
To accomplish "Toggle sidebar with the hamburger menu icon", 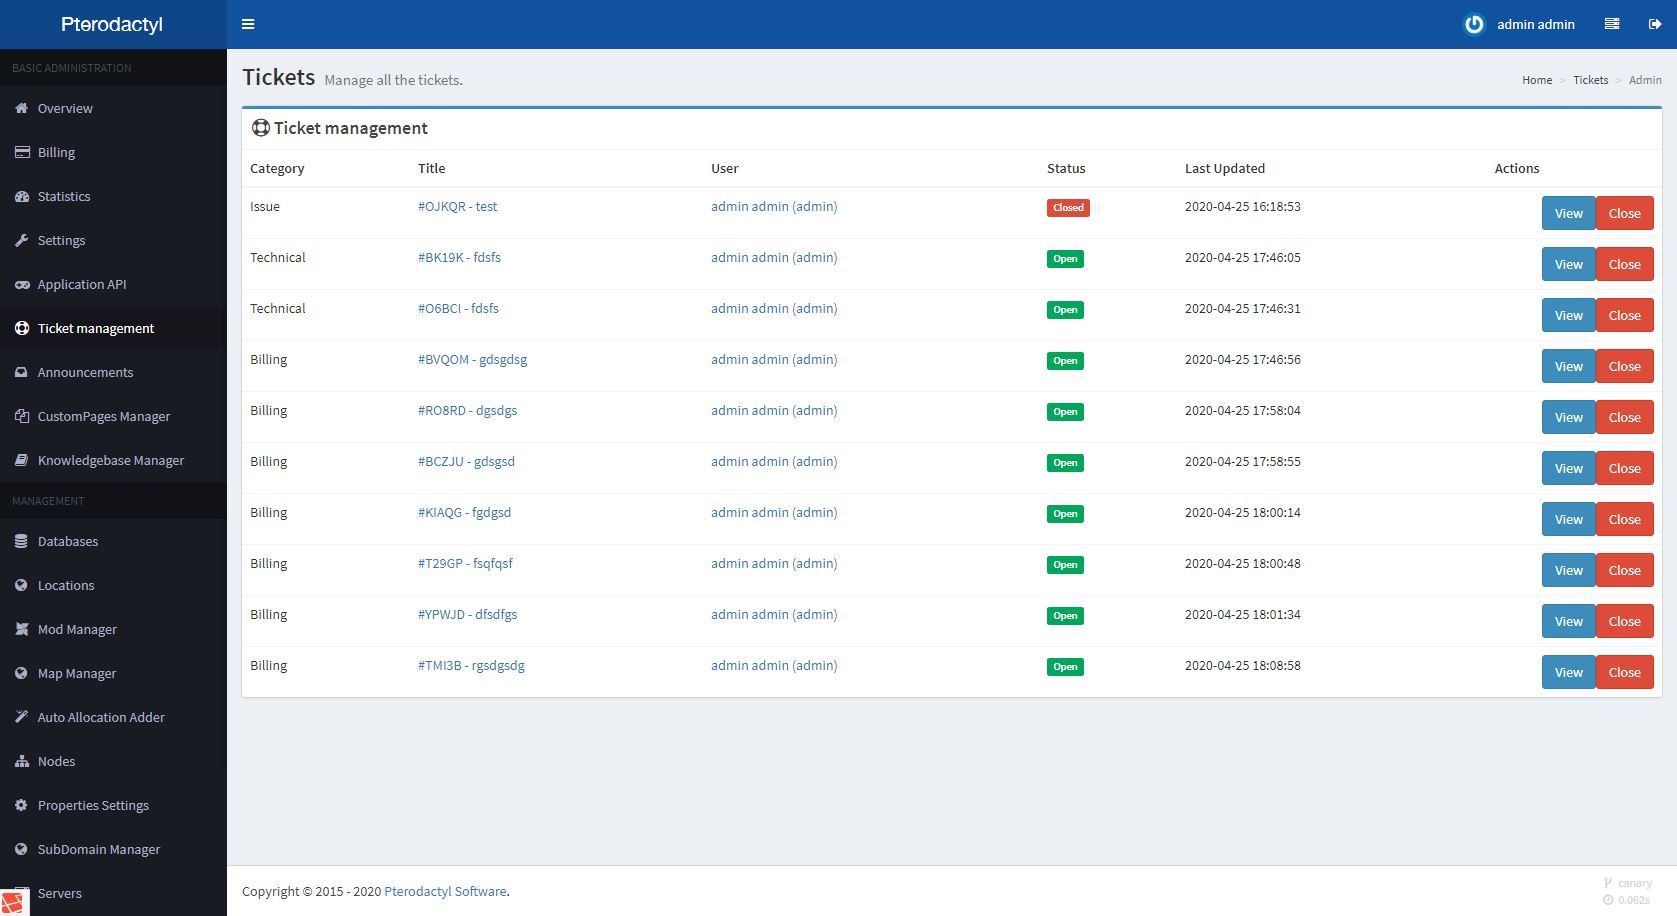I will pyautogui.click(x=248, y=24).
